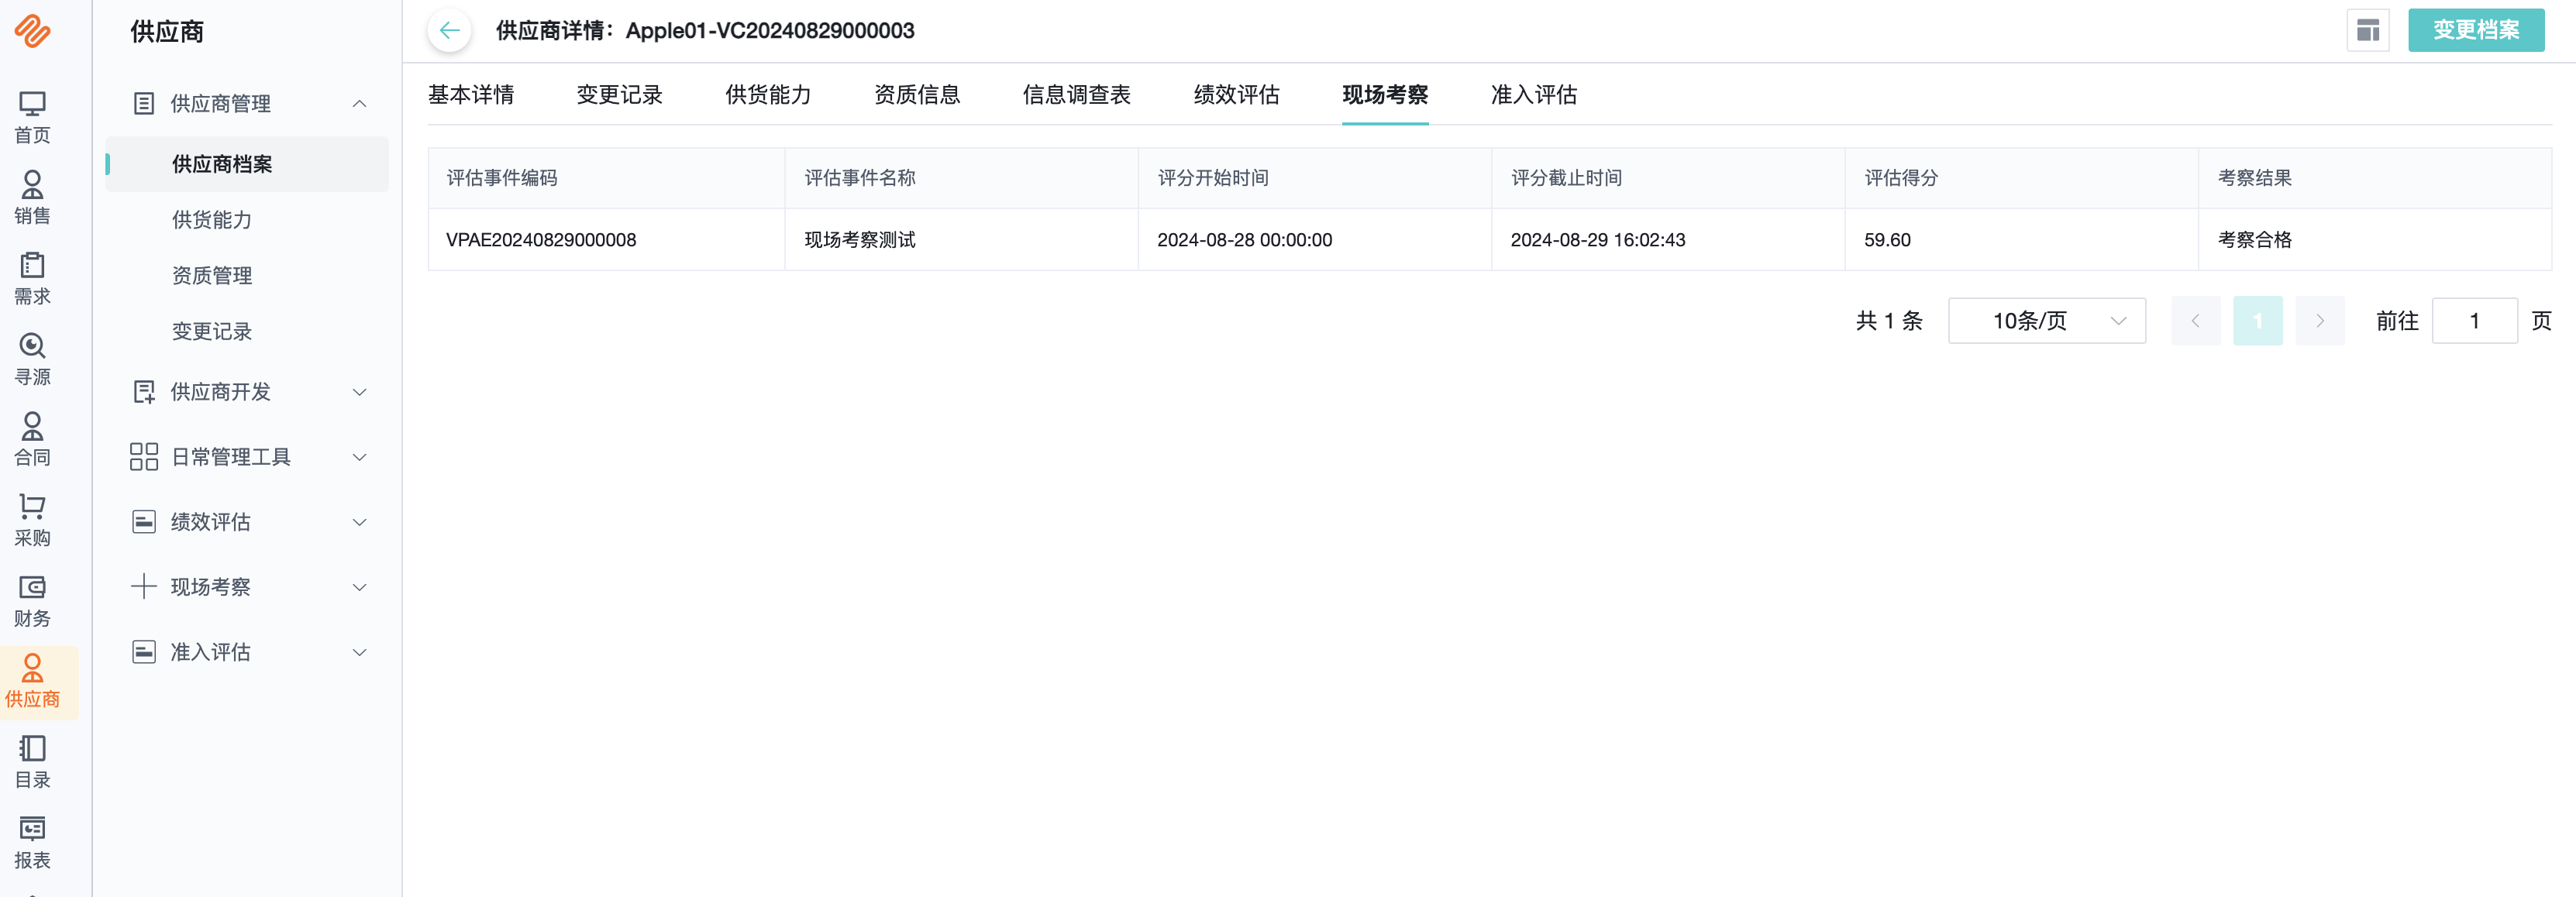Expand the 准入评估 sidebar chevron
This screenshot has width=2576, height=897.
pos(360,652)
